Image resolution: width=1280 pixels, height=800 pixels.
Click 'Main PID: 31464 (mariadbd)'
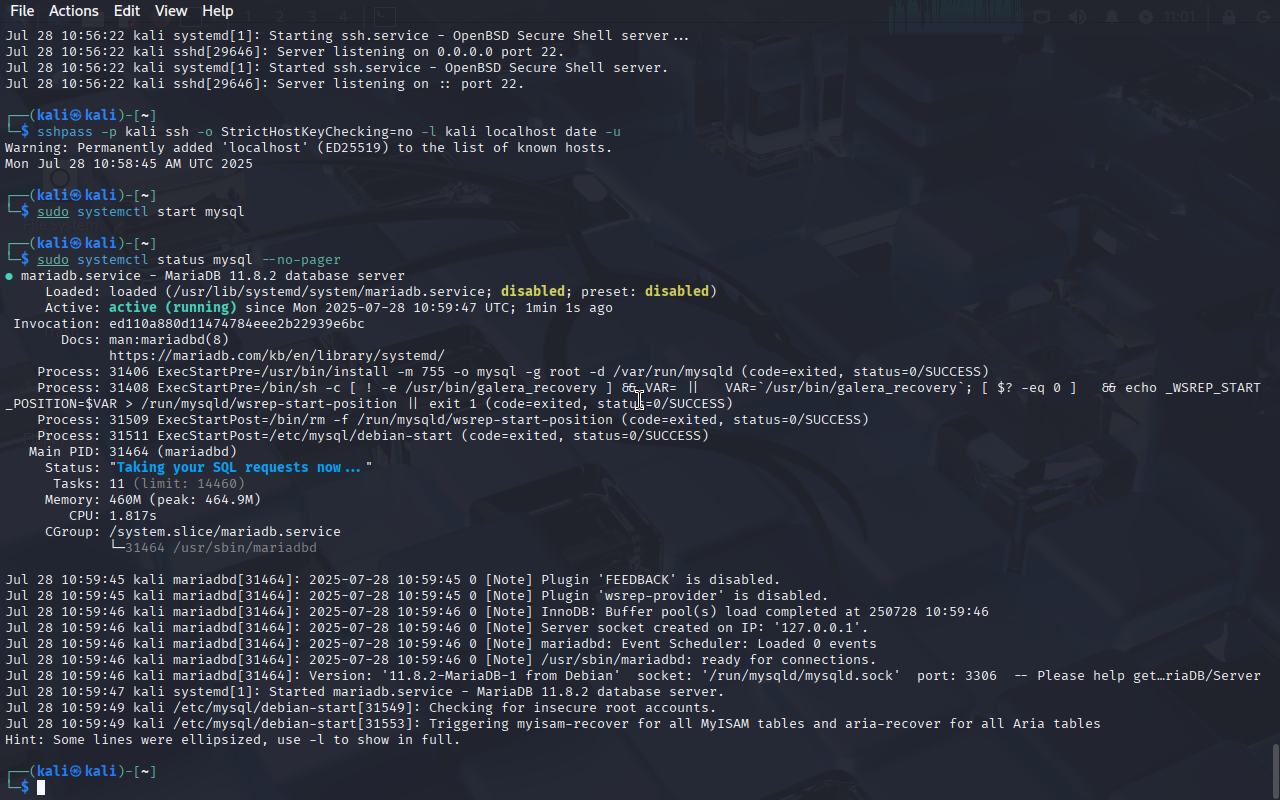[x=133, y=452]
